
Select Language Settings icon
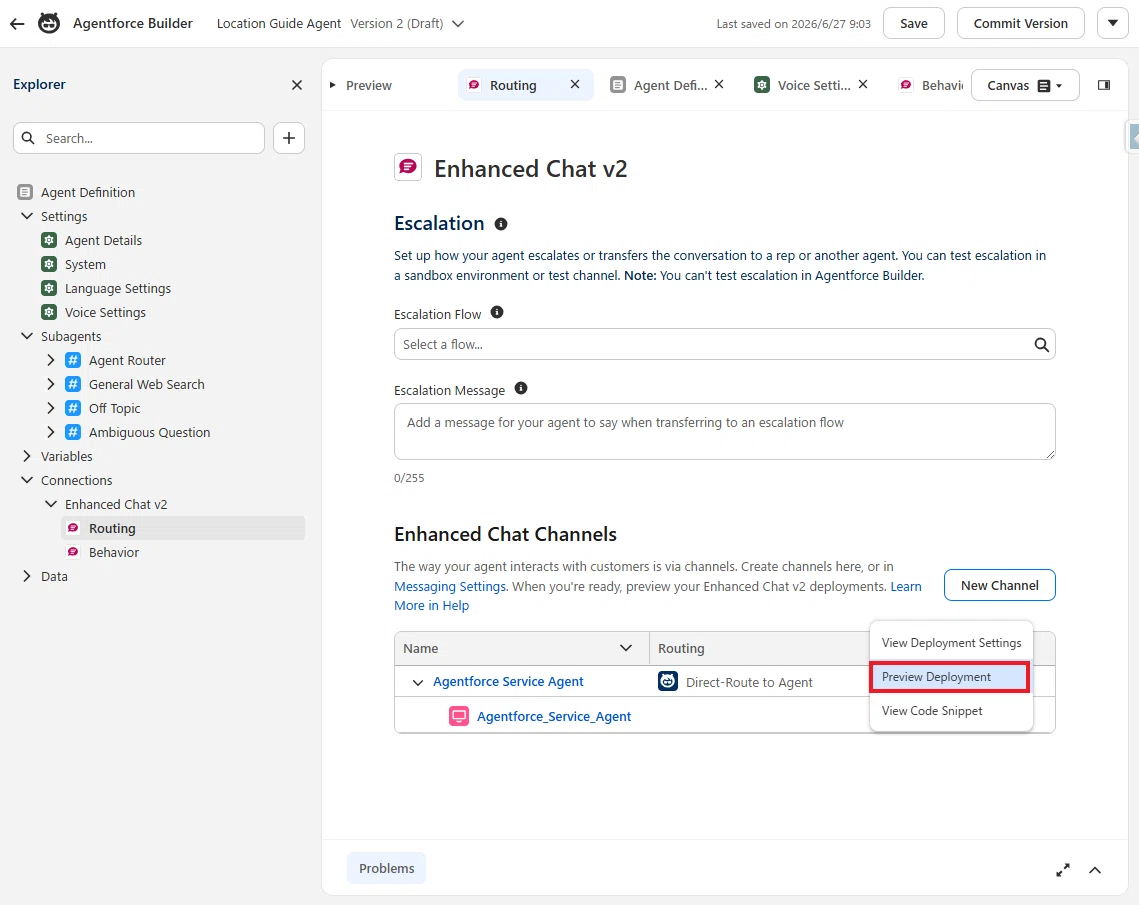tap(49, 288)
